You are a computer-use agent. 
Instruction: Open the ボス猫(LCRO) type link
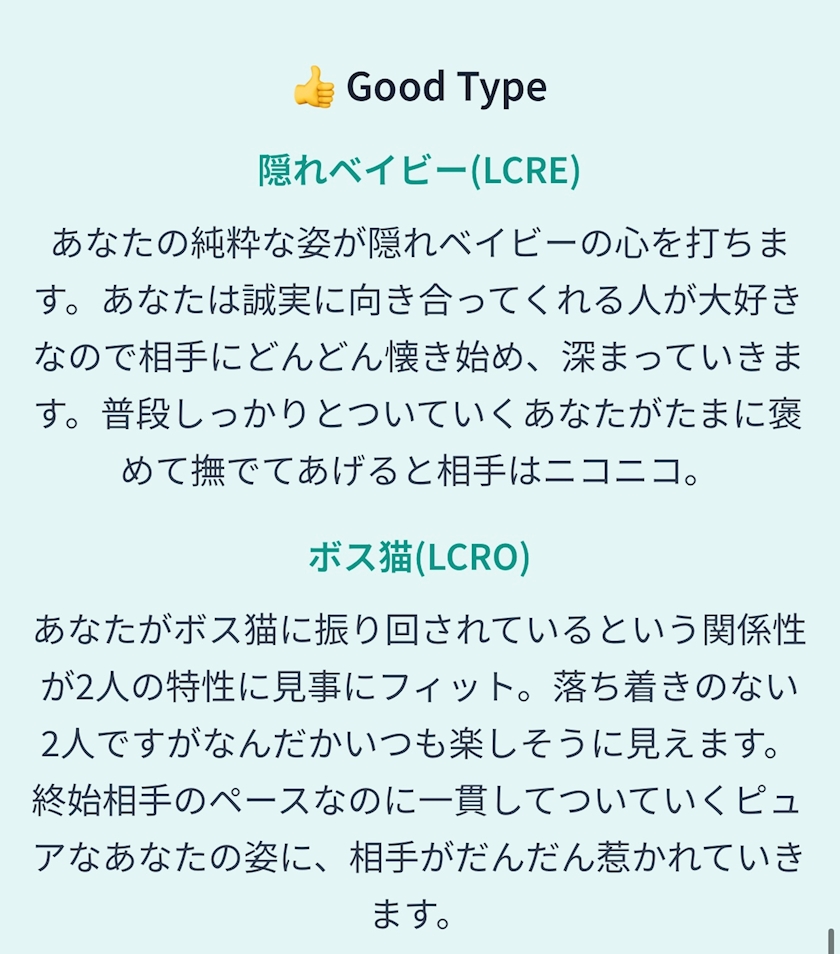[x=419, y=558]
